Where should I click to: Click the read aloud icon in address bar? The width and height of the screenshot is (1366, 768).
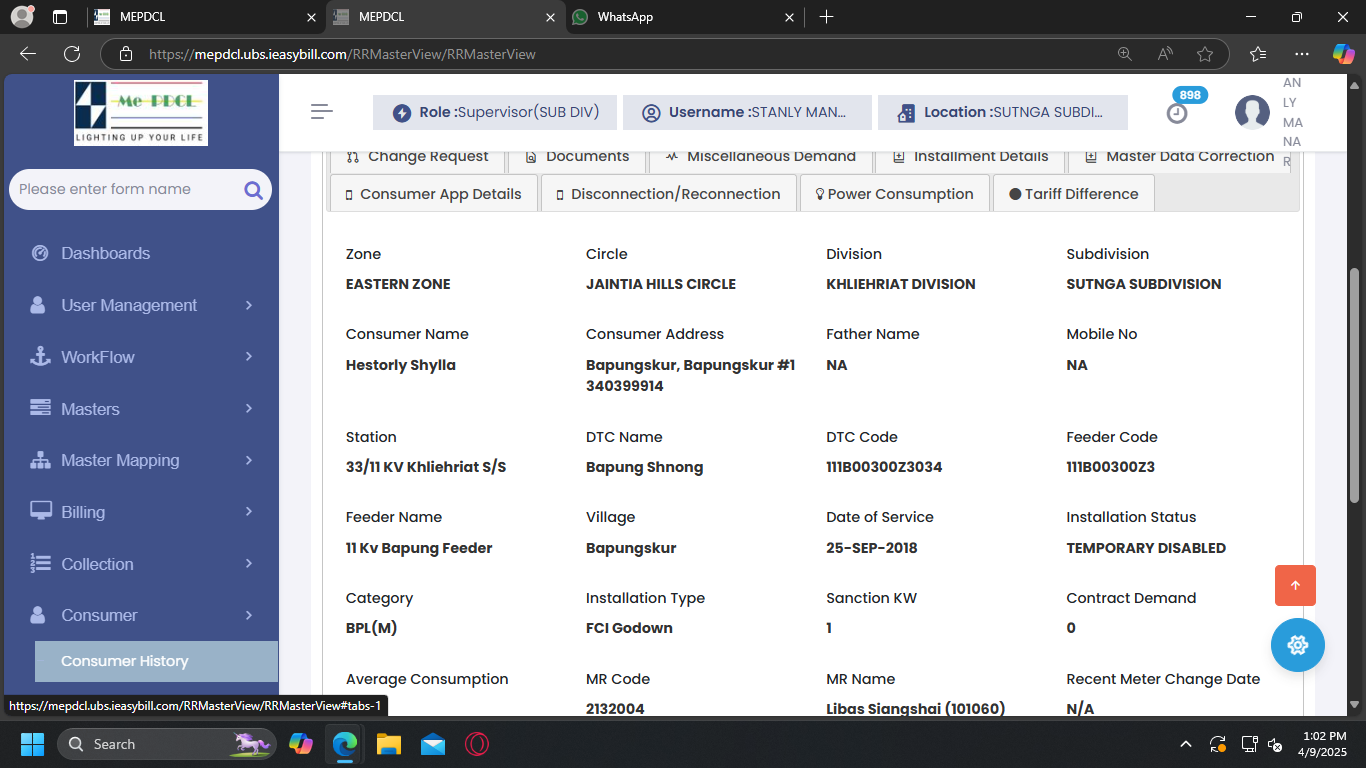1165,54
